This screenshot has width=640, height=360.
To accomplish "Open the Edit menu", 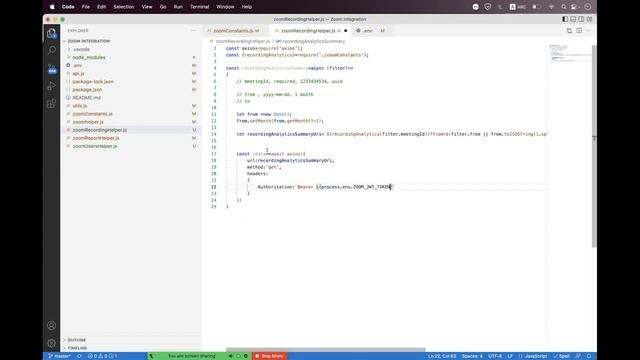I will click(x=101, y=7).
